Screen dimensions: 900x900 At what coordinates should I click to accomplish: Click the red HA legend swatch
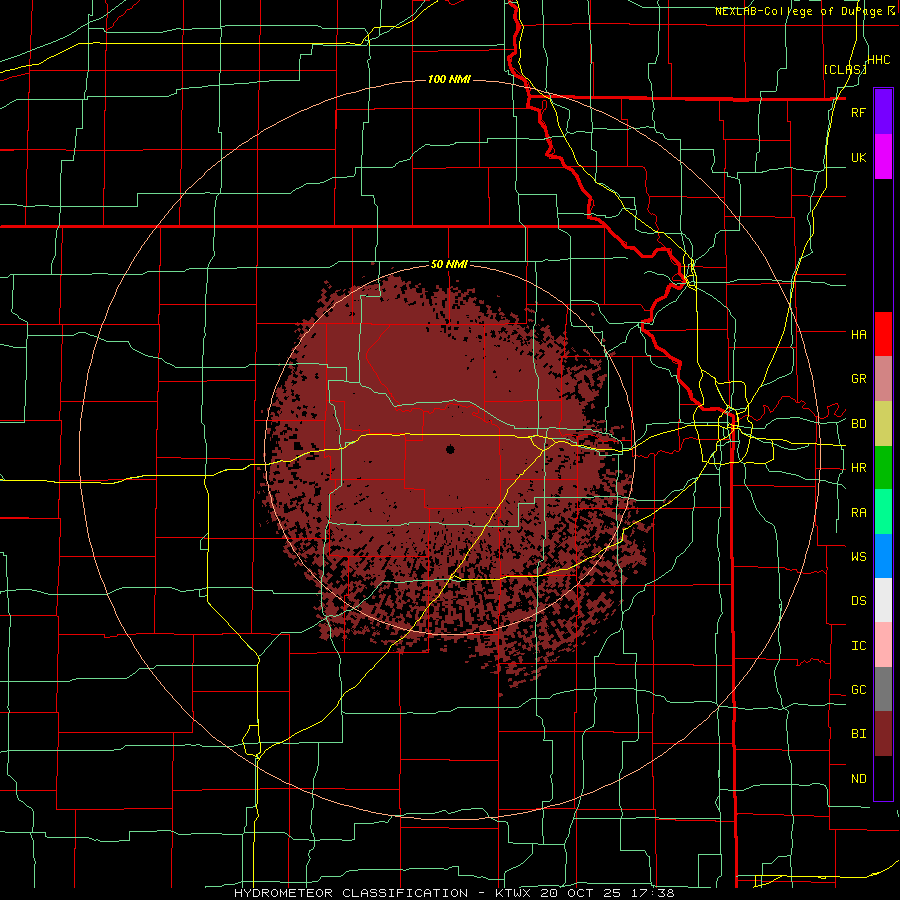(883, 334)
